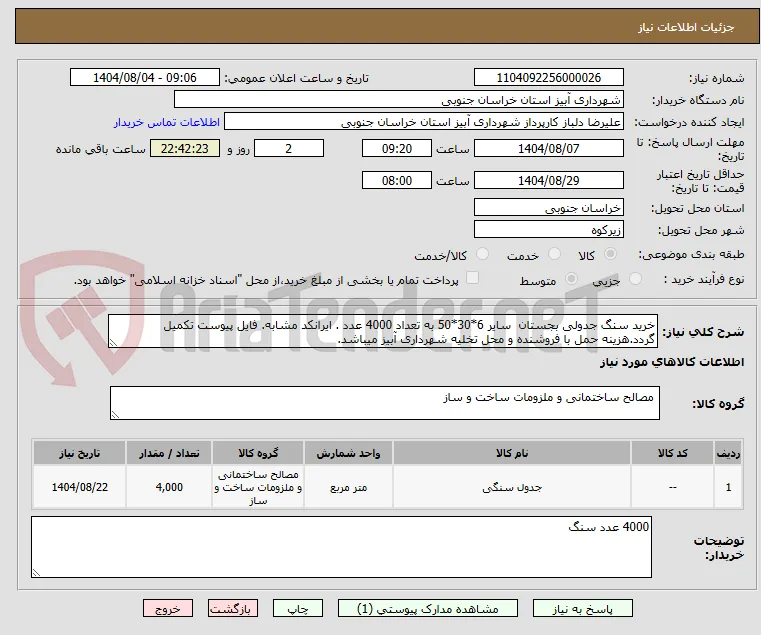Click the مصالح ساختمانی table group cell
The height and width of the screenshot is (635, 761).
pos(258,487)
